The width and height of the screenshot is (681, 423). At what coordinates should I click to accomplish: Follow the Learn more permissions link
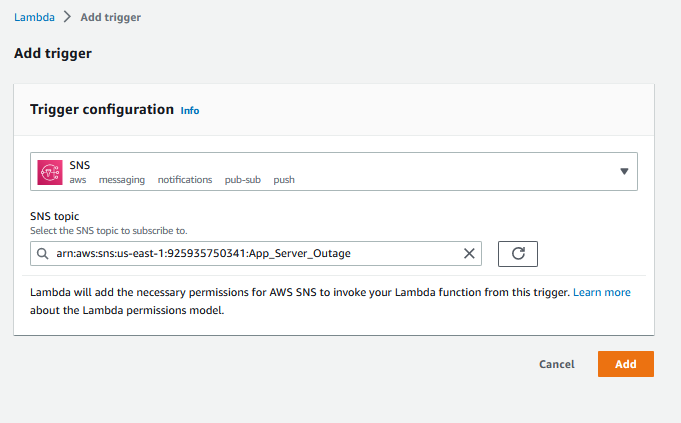point(601,293)
